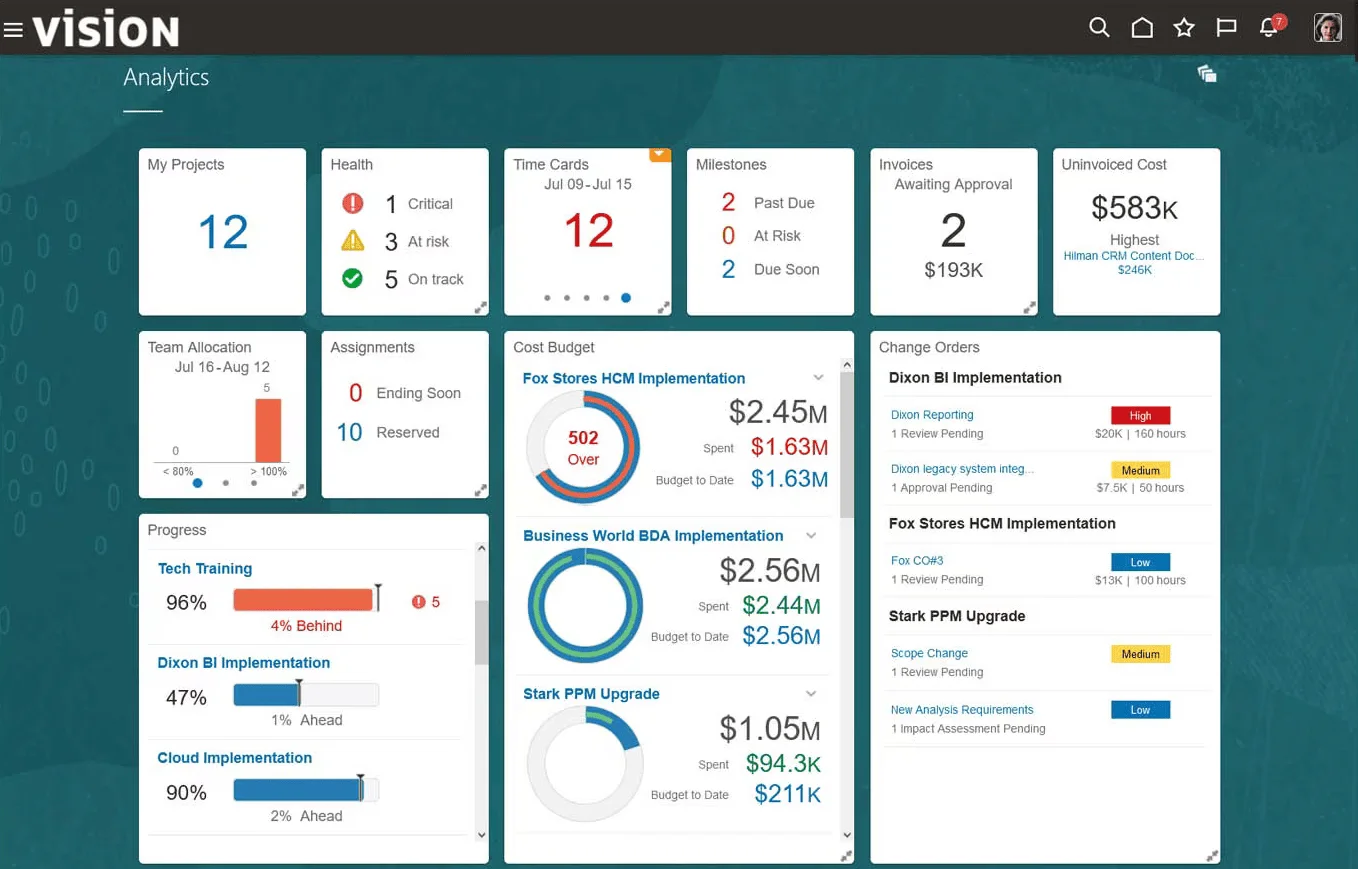Select the fifth active dot in Time Cards
The width and height of the screenshot is (1358, 869).
click(x=626, y=297)
